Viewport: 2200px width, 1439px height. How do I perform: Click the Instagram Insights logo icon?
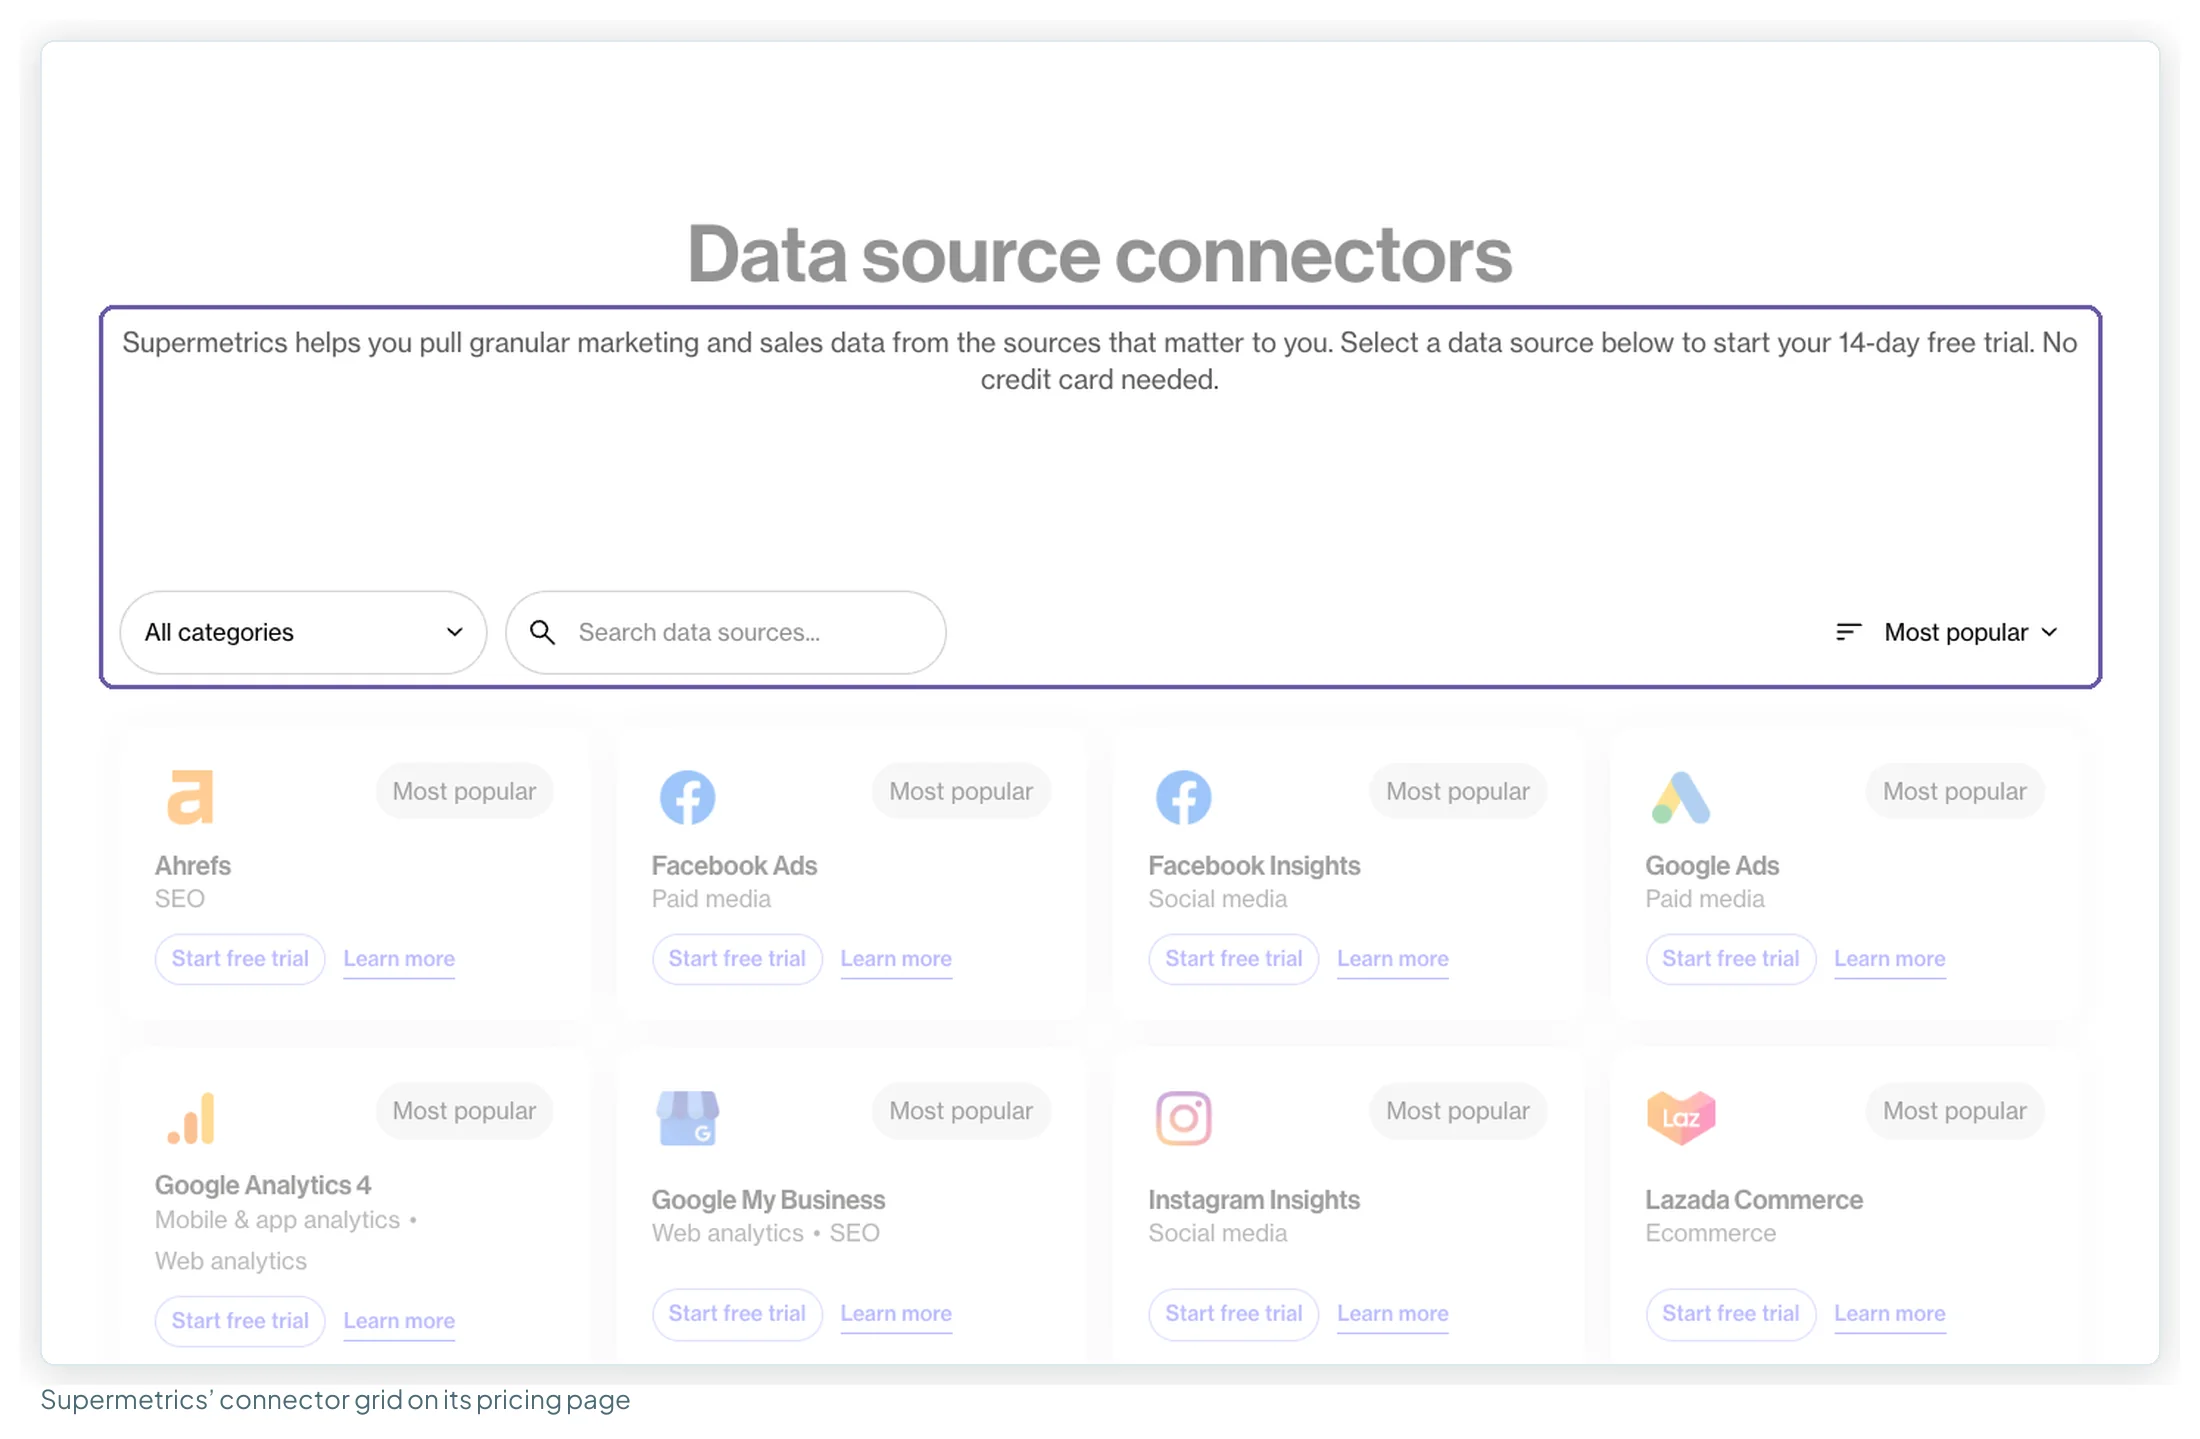click(1183, 1117)
